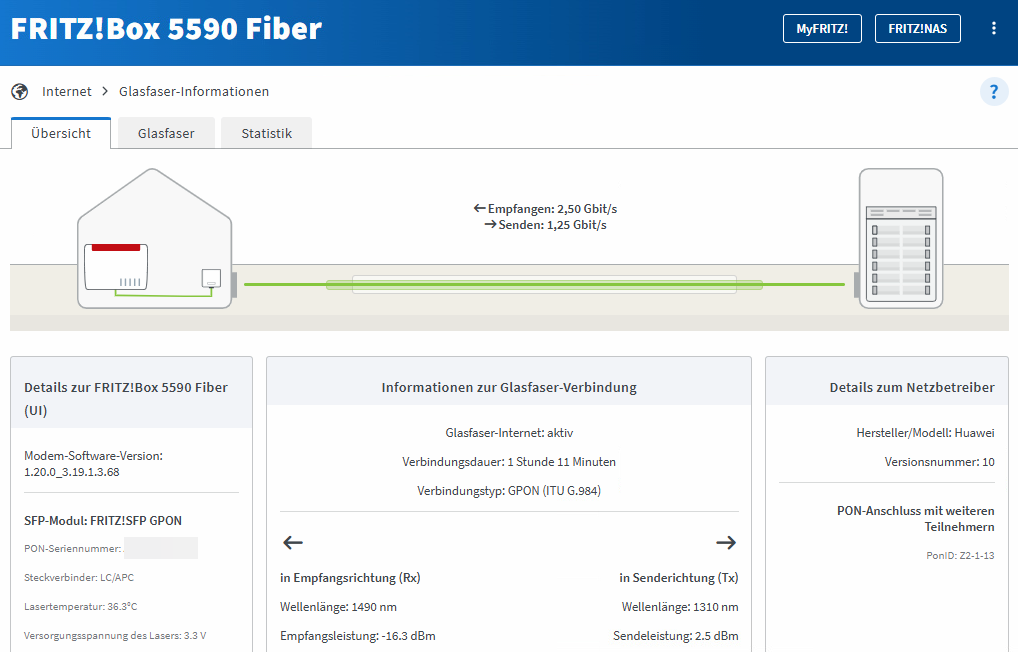The width and height of the screenshot is (1018, 652).
Task: Click the Empfangen 2,50 Gbit/s text
Action: [545, 208]
